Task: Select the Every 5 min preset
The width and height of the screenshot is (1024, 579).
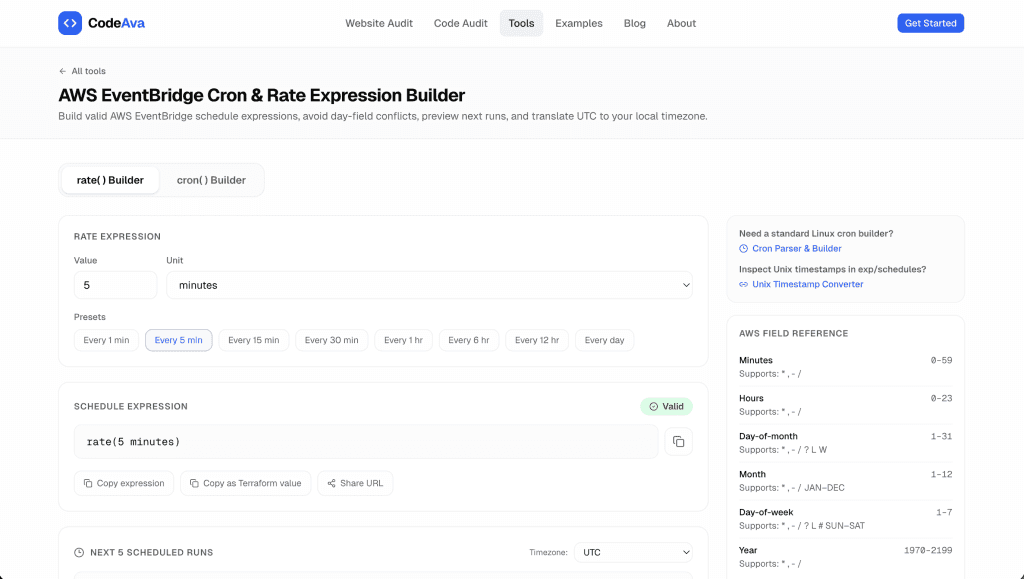Action: coord(178,340)
